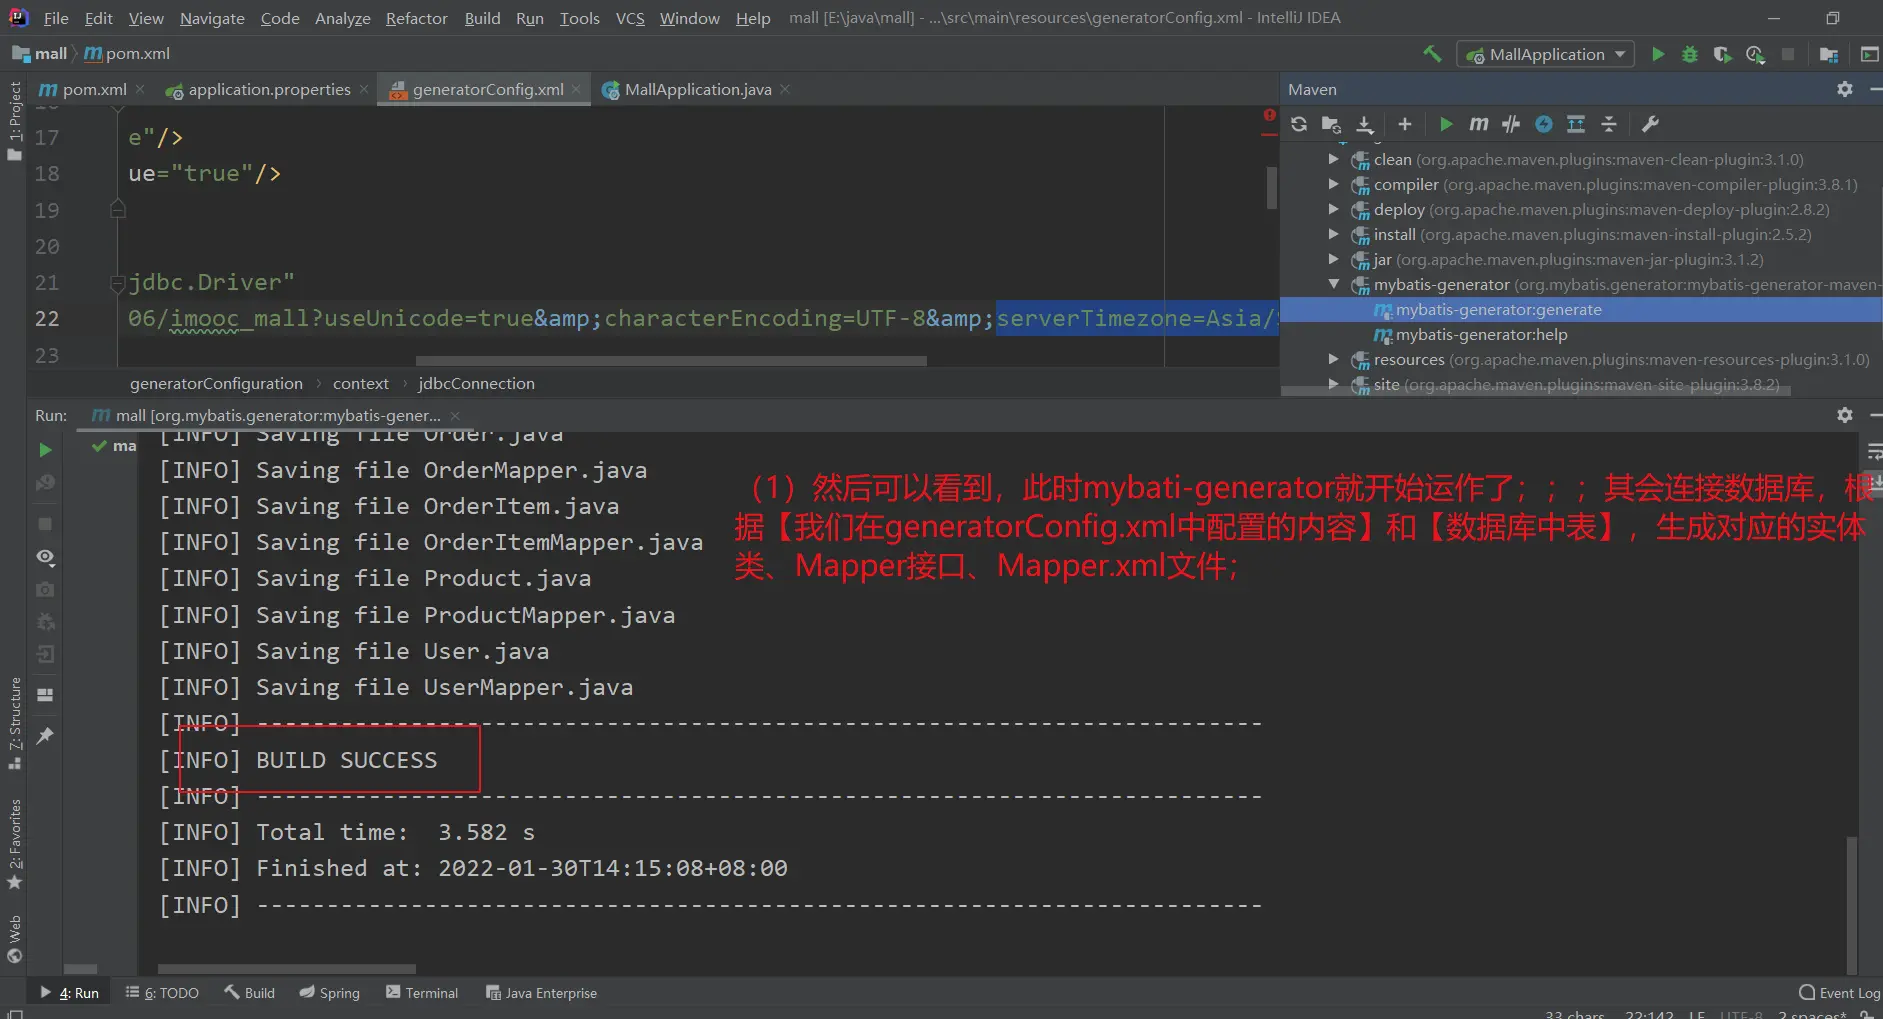The width and height of the screenshot is (1883, 1019).
Task: Click the green Debug bug icon
Action: coord(1690,55)
